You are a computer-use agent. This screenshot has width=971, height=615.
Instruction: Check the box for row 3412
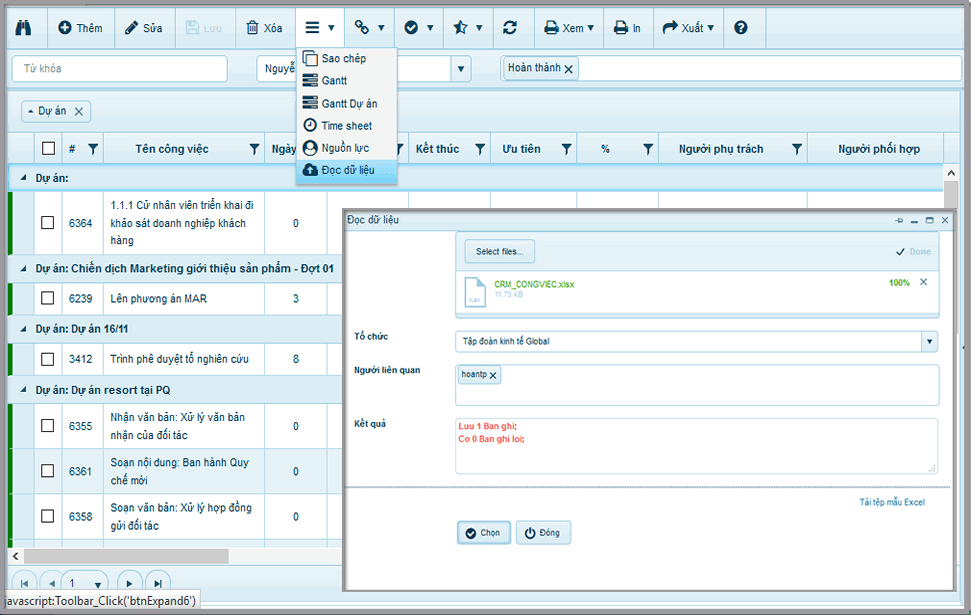tap(48, 359)
